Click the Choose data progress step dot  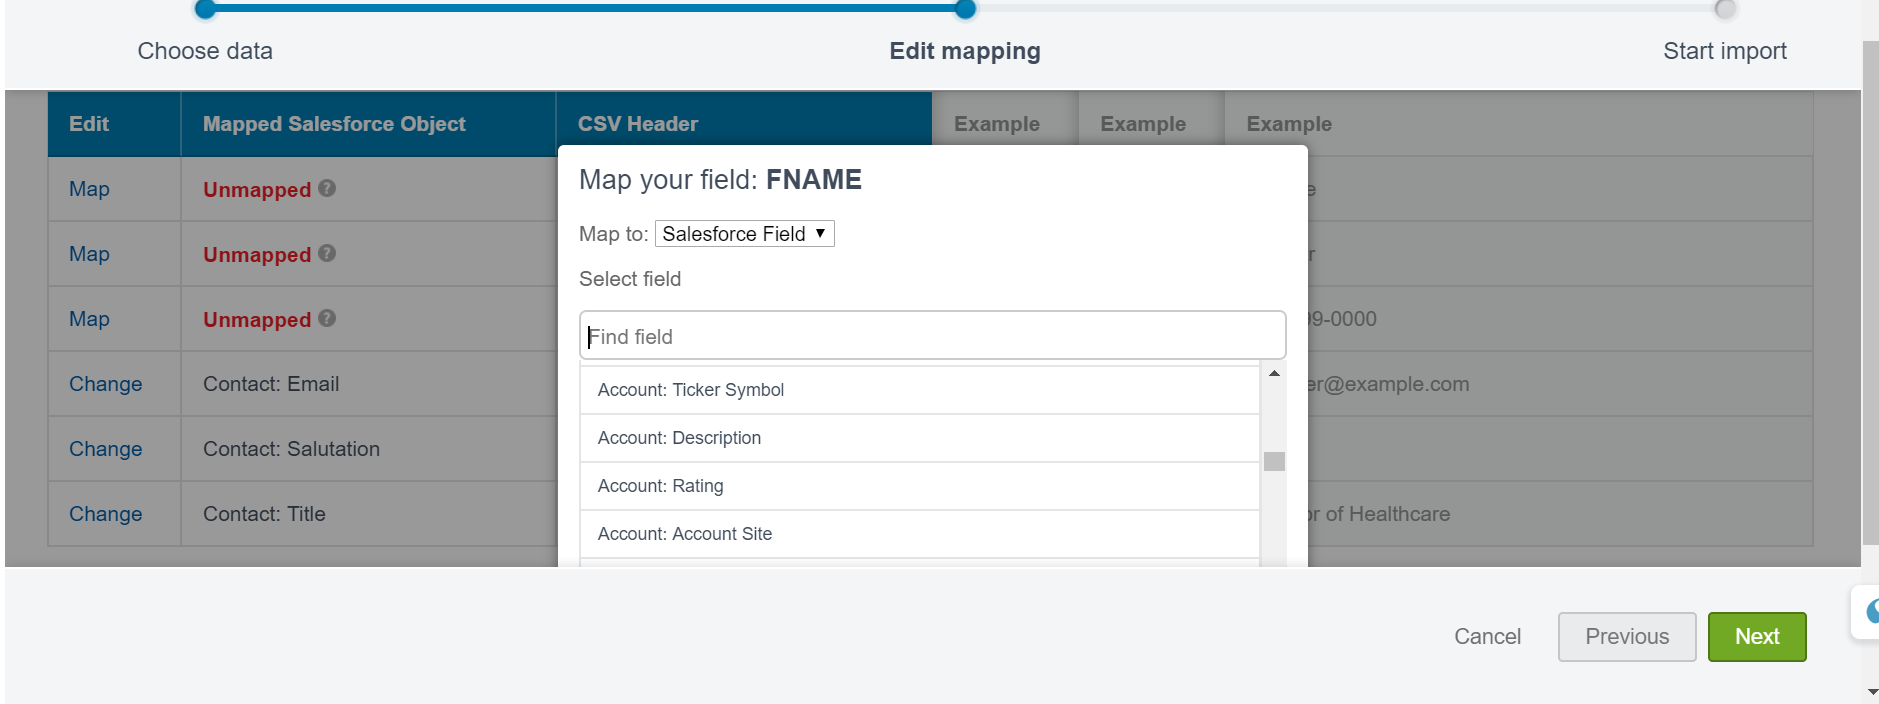[205, 10]
